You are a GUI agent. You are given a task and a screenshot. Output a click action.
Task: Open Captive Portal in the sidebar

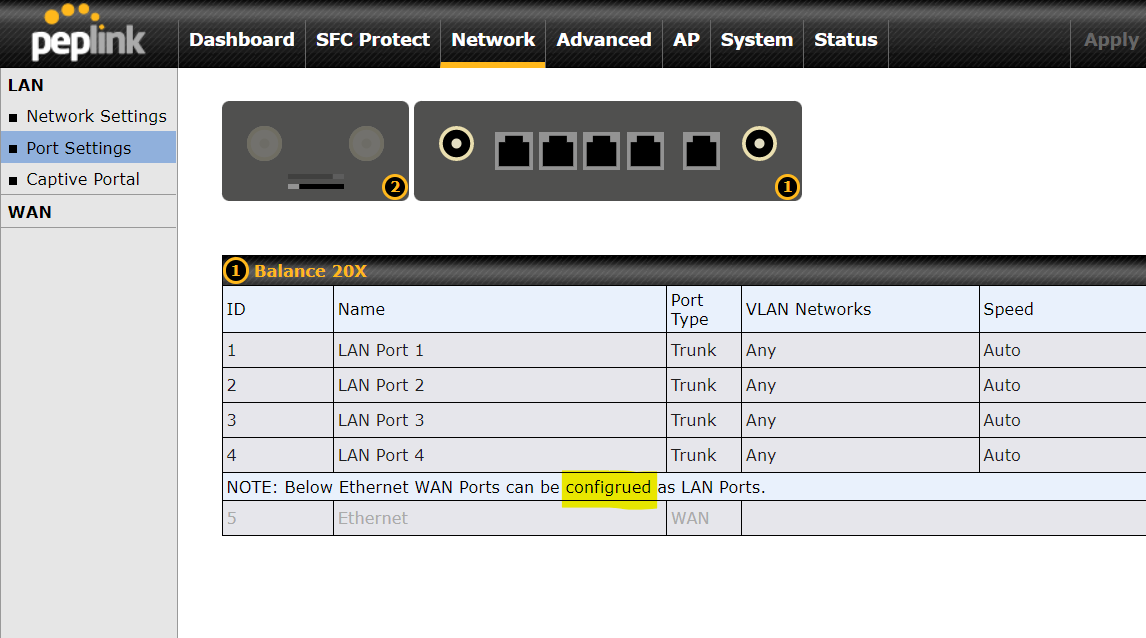pyautogui.click(x=83, y=179)
